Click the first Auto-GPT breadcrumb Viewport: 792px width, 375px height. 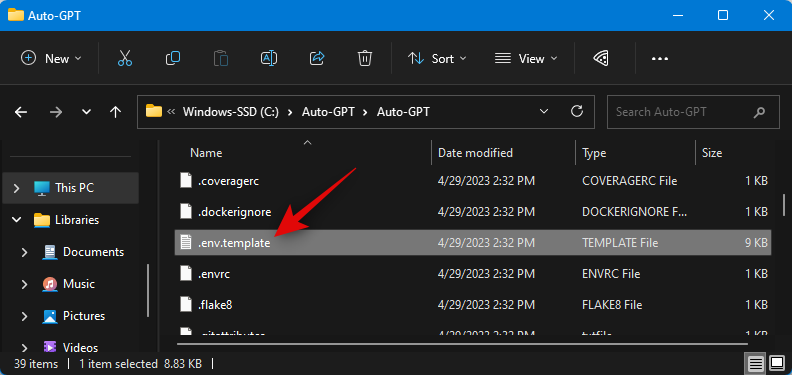(x=328, y=112)
